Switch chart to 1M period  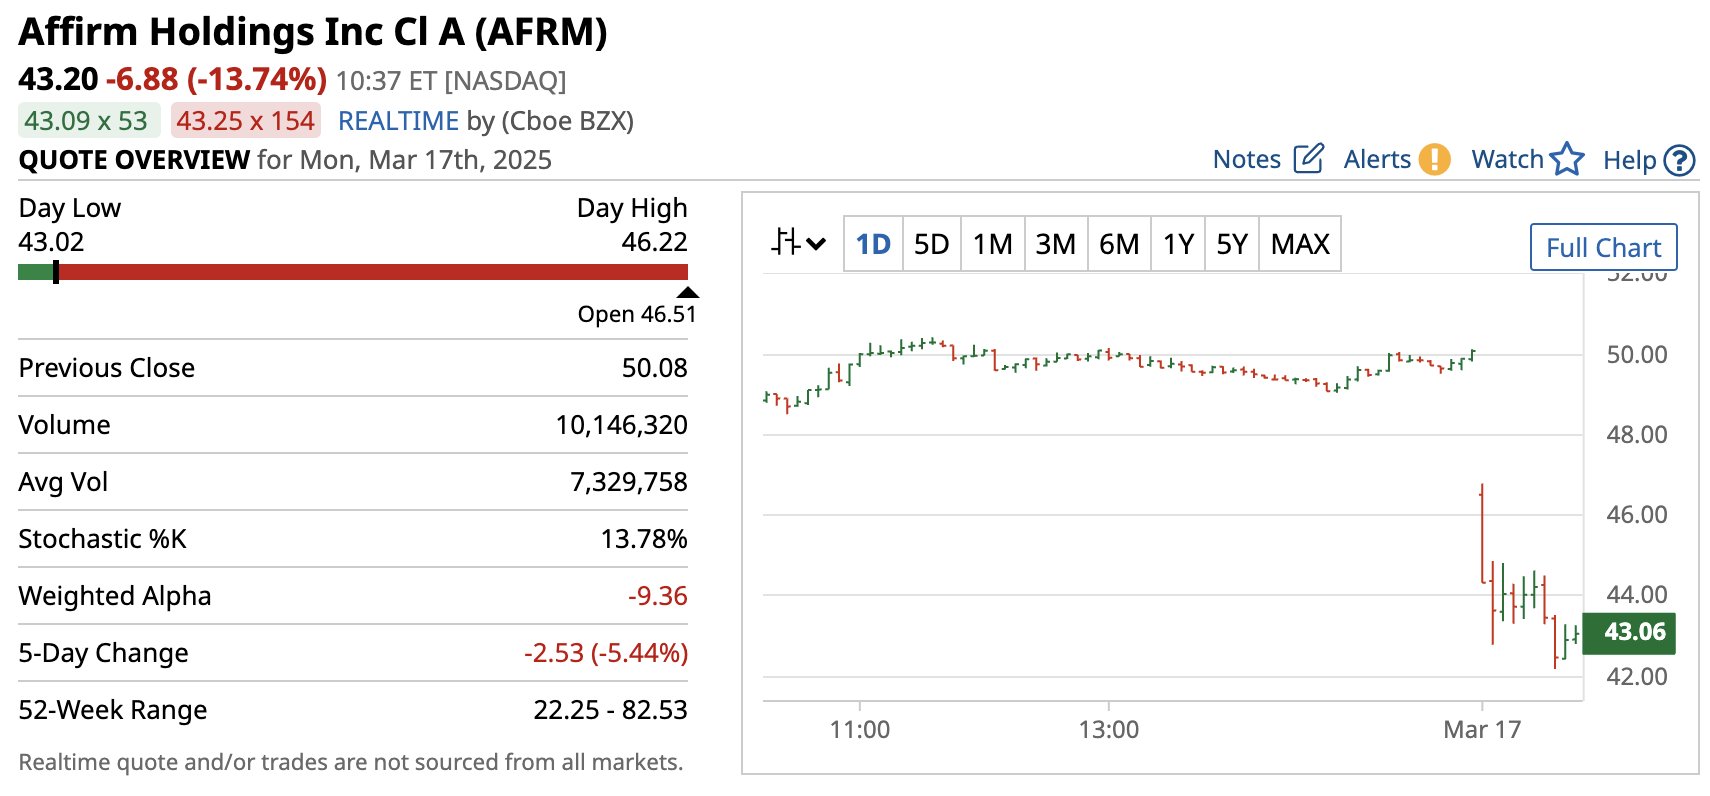(x=992, y=244)
